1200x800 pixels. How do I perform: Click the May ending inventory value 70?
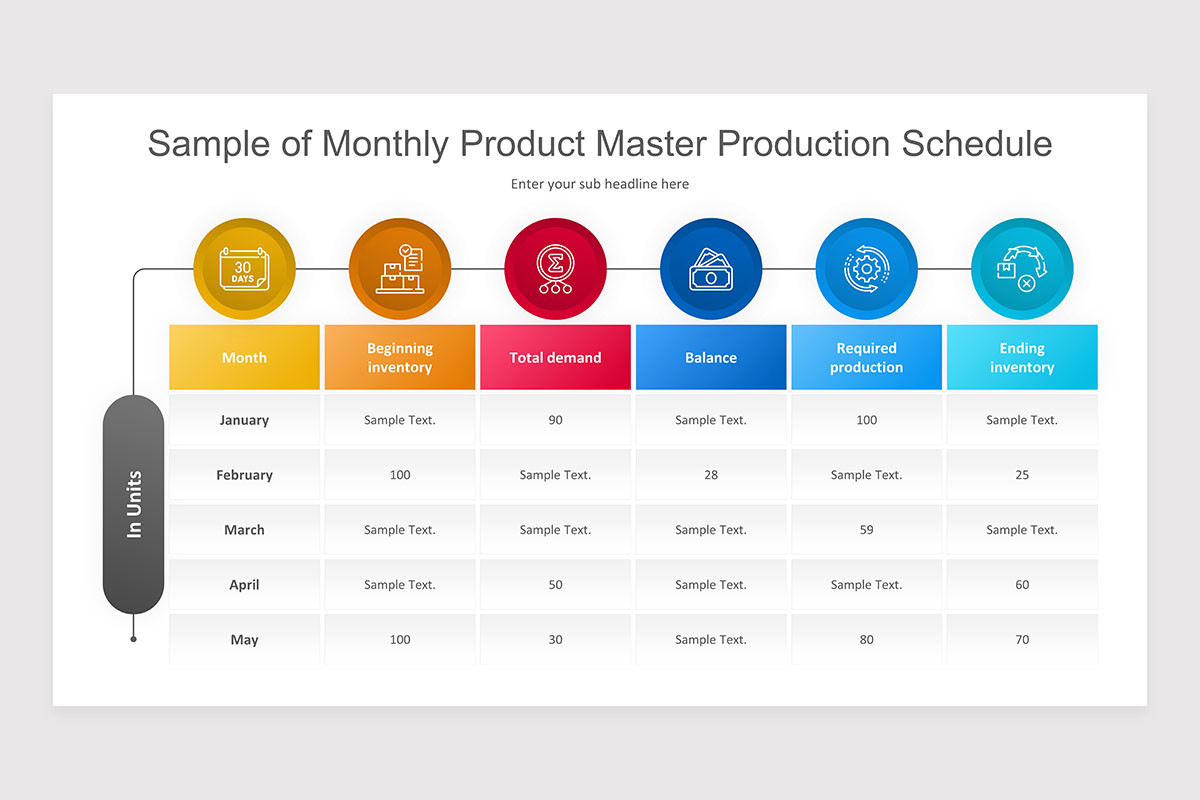click(x=1022, y=639)
